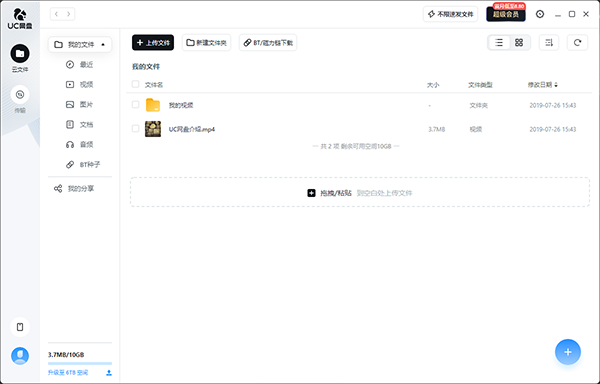Switch to grid view

point(519,42)
